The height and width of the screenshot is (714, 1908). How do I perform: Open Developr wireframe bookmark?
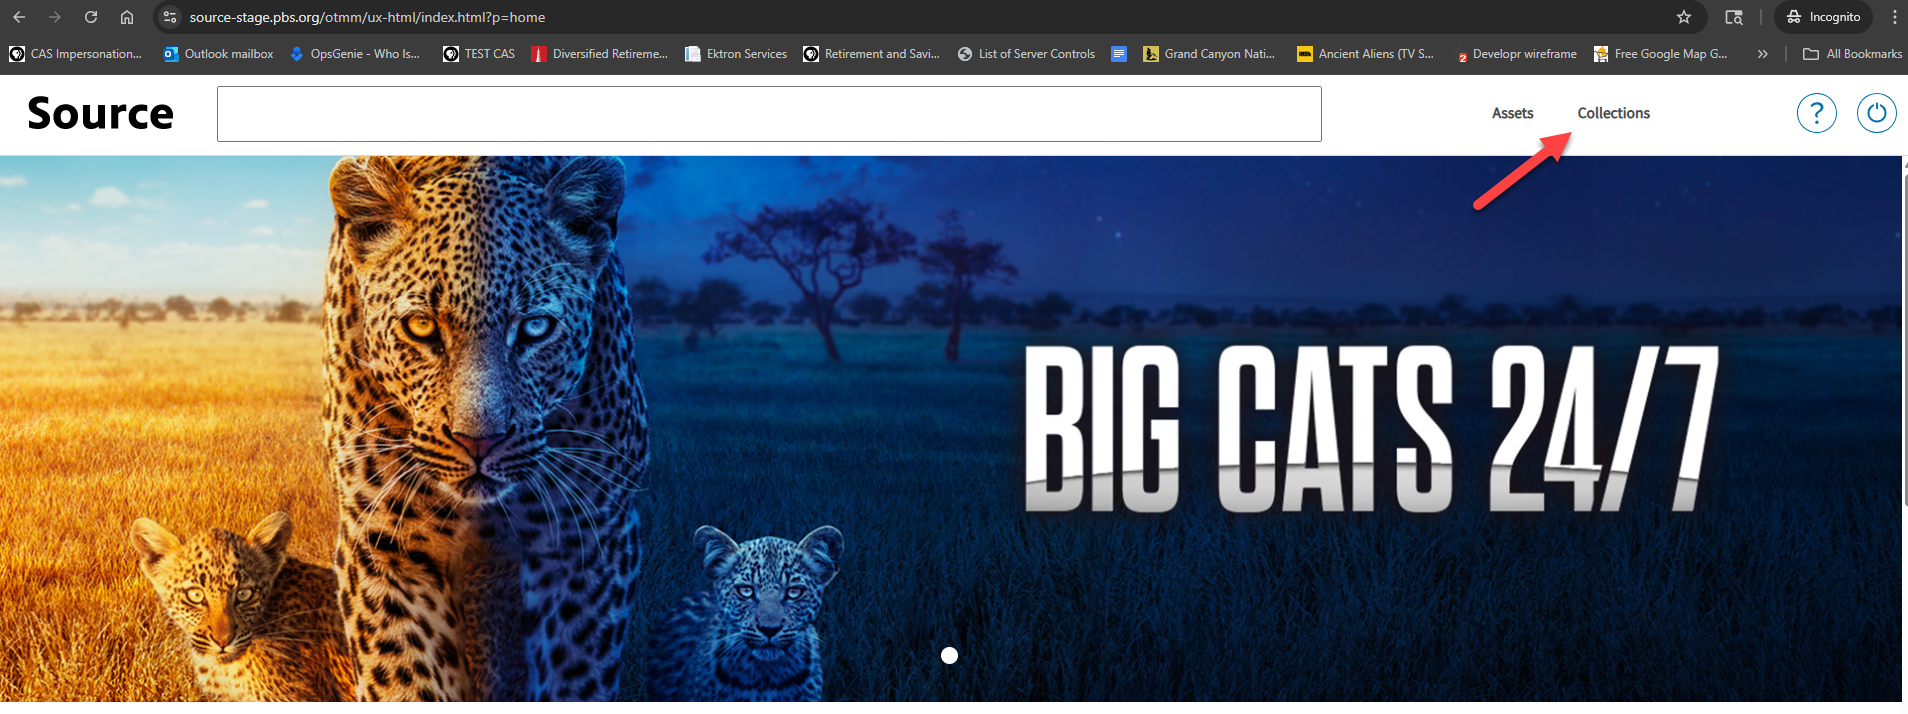click(x=1516, y=54)
